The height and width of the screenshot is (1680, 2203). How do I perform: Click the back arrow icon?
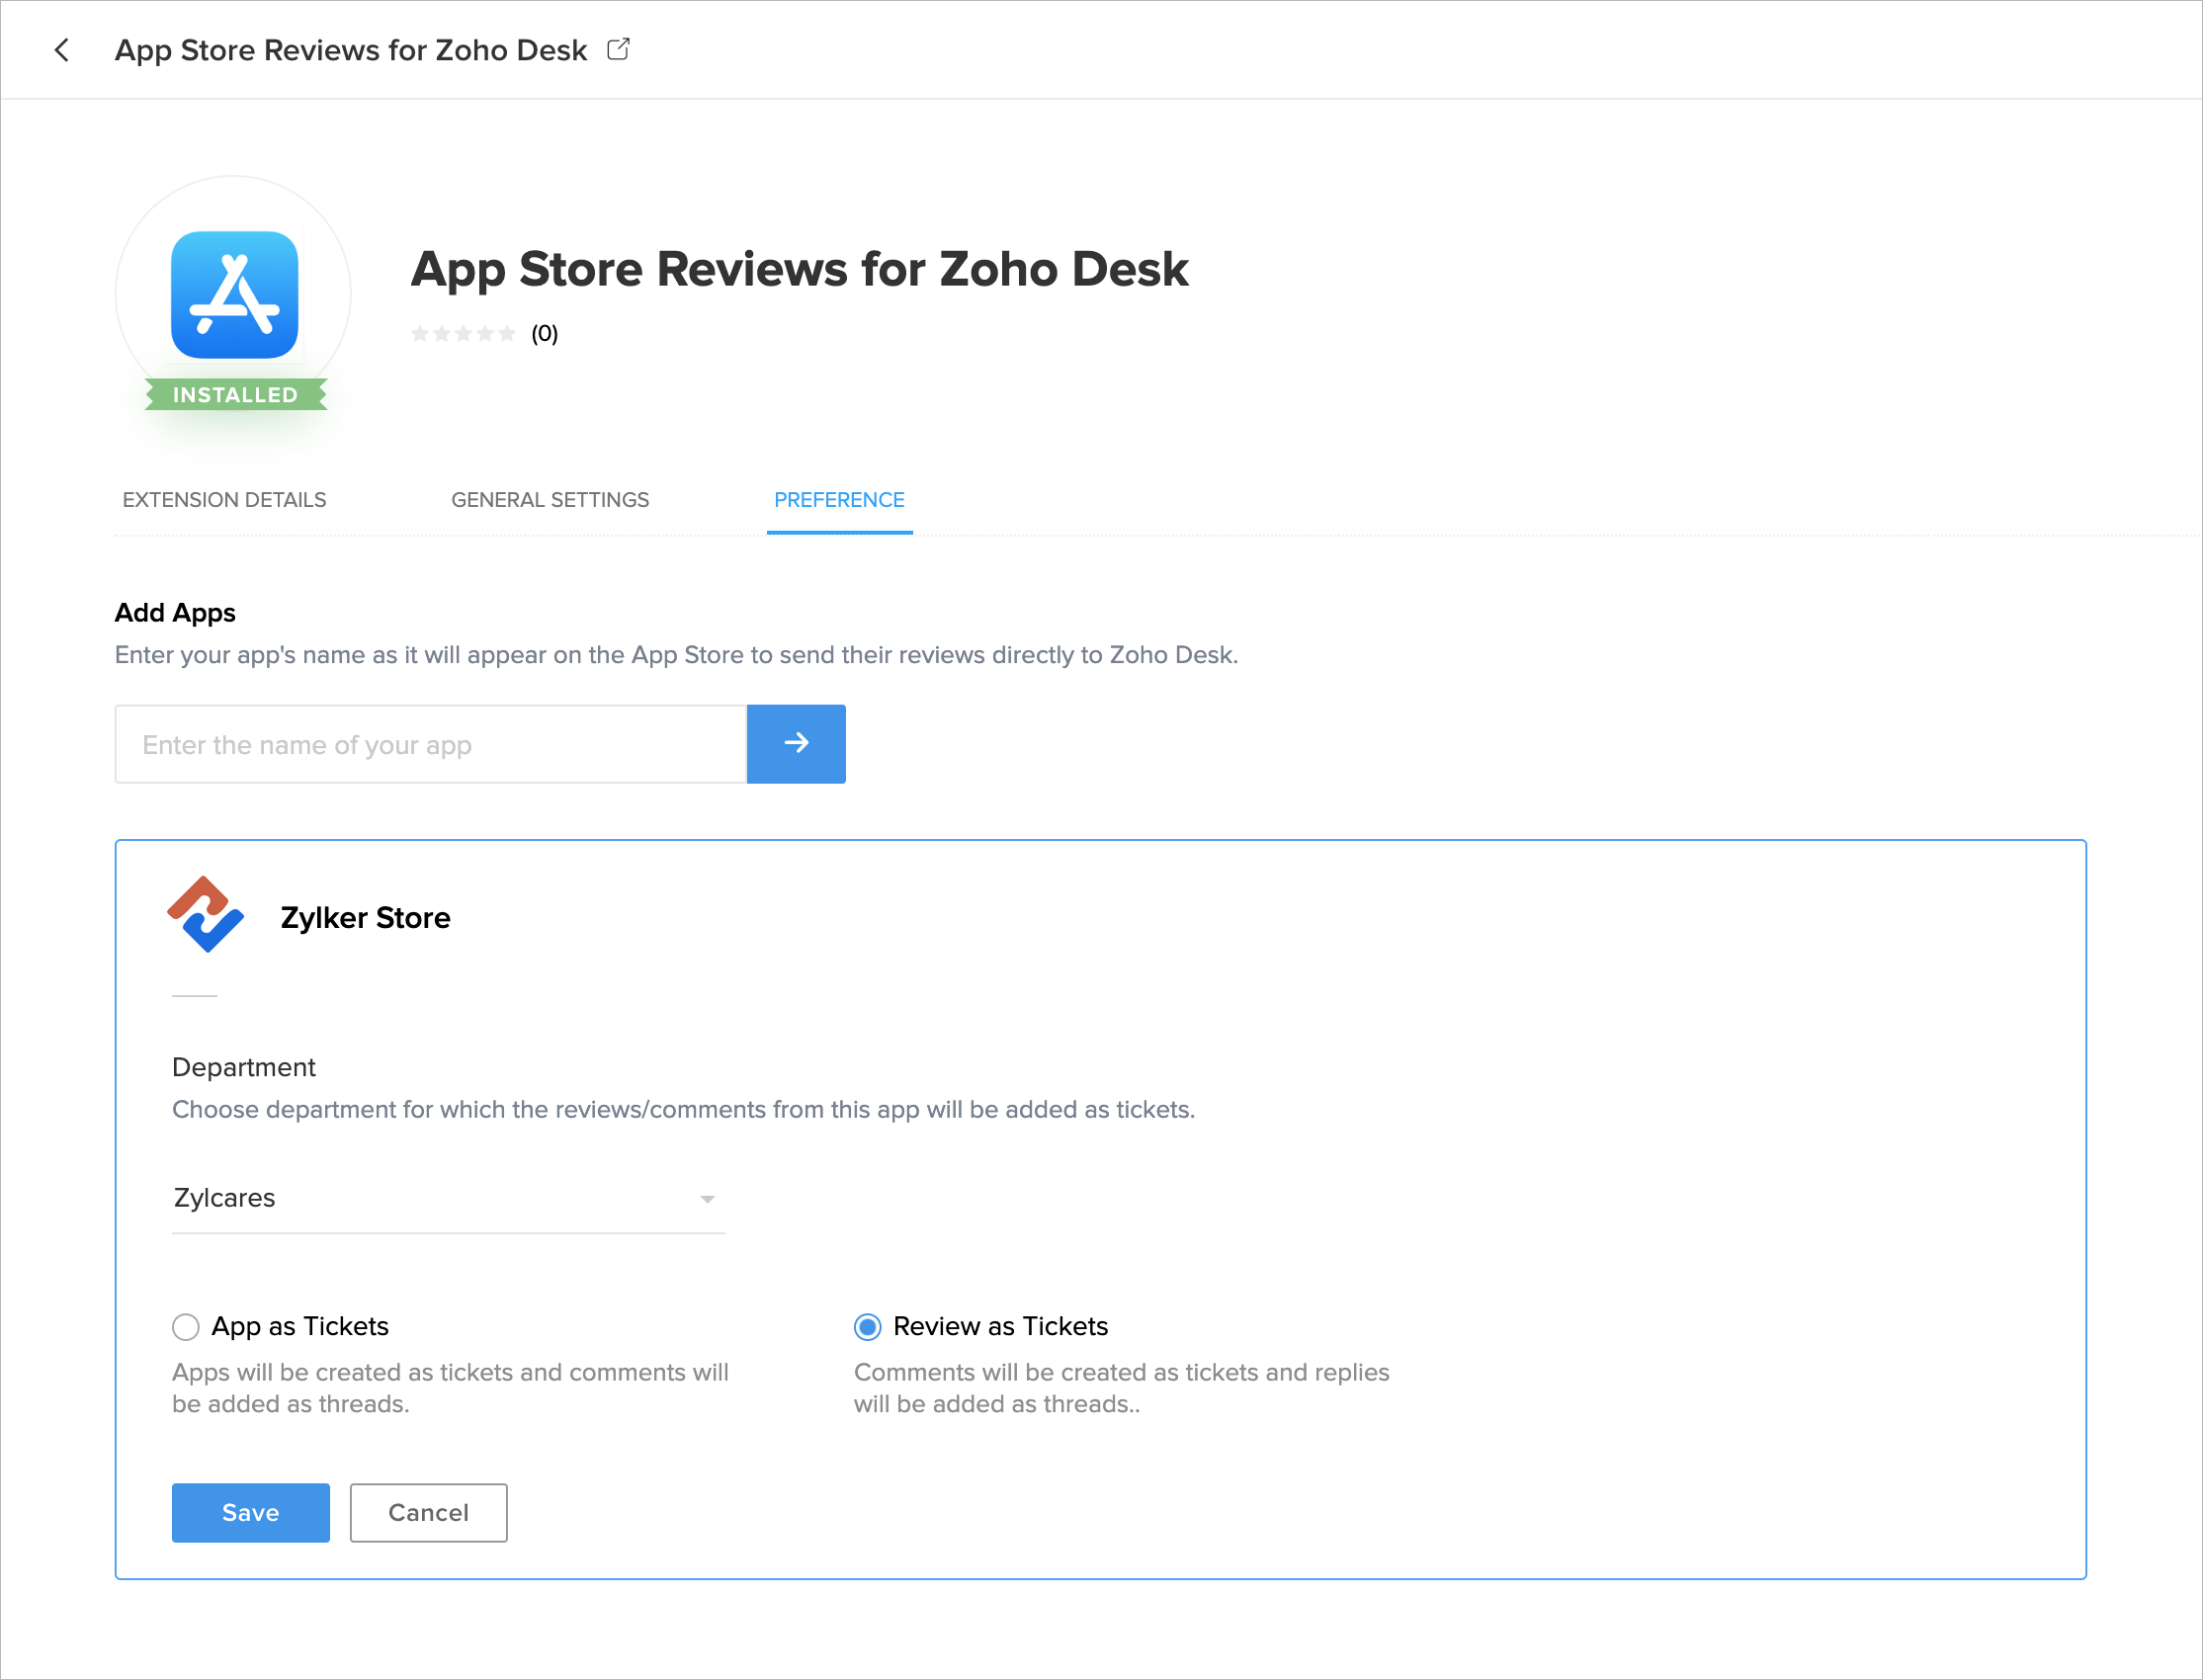pyautogui.click(x=62, y=50)
